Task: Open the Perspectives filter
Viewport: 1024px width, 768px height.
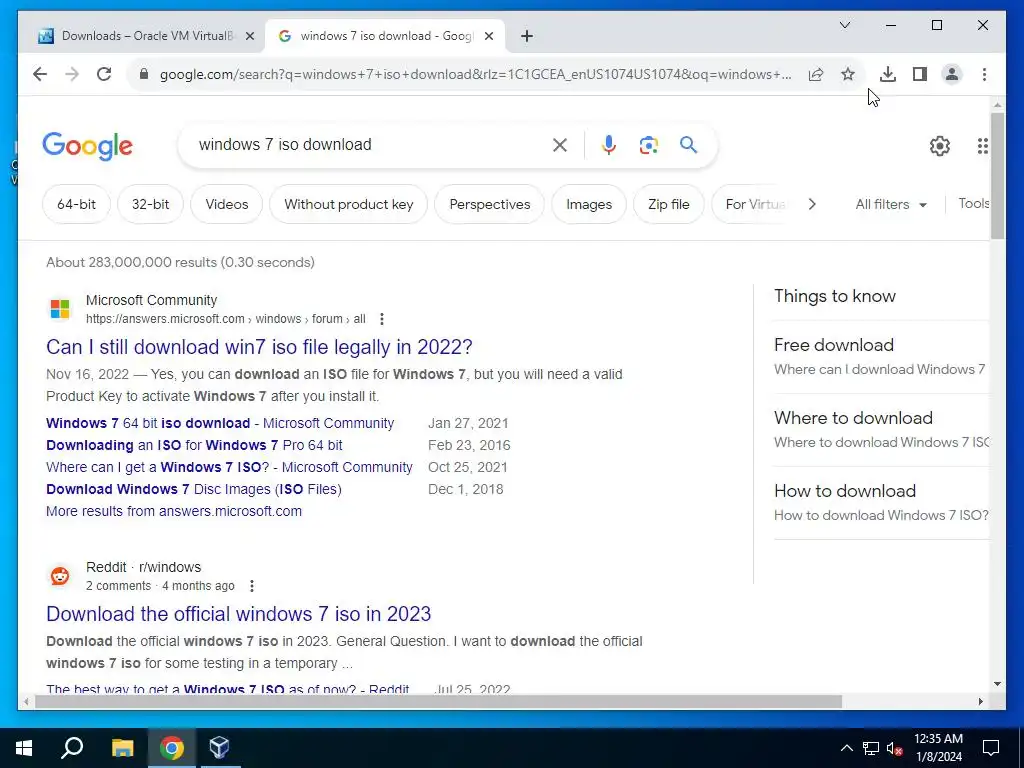Action: [x=490, y=204]
